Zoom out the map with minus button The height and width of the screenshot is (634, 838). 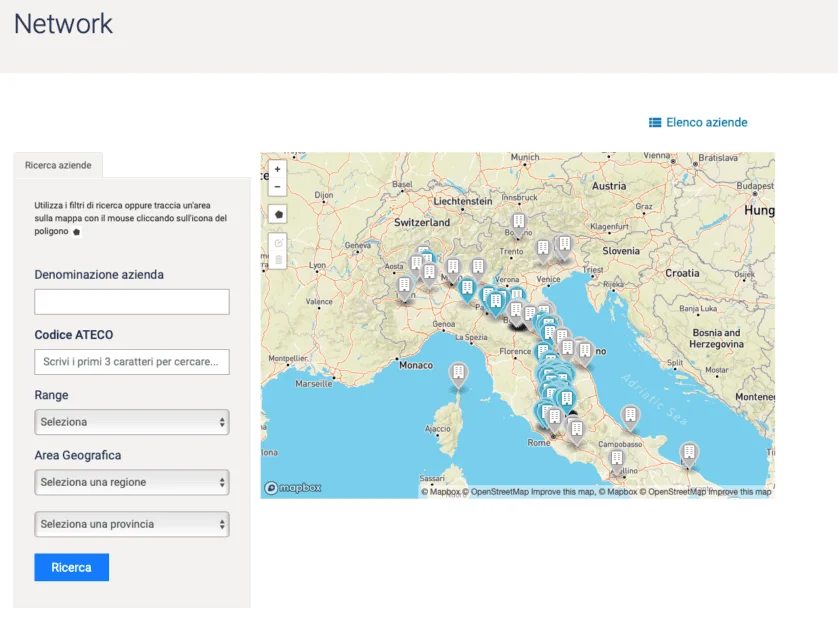click(277, 187)
